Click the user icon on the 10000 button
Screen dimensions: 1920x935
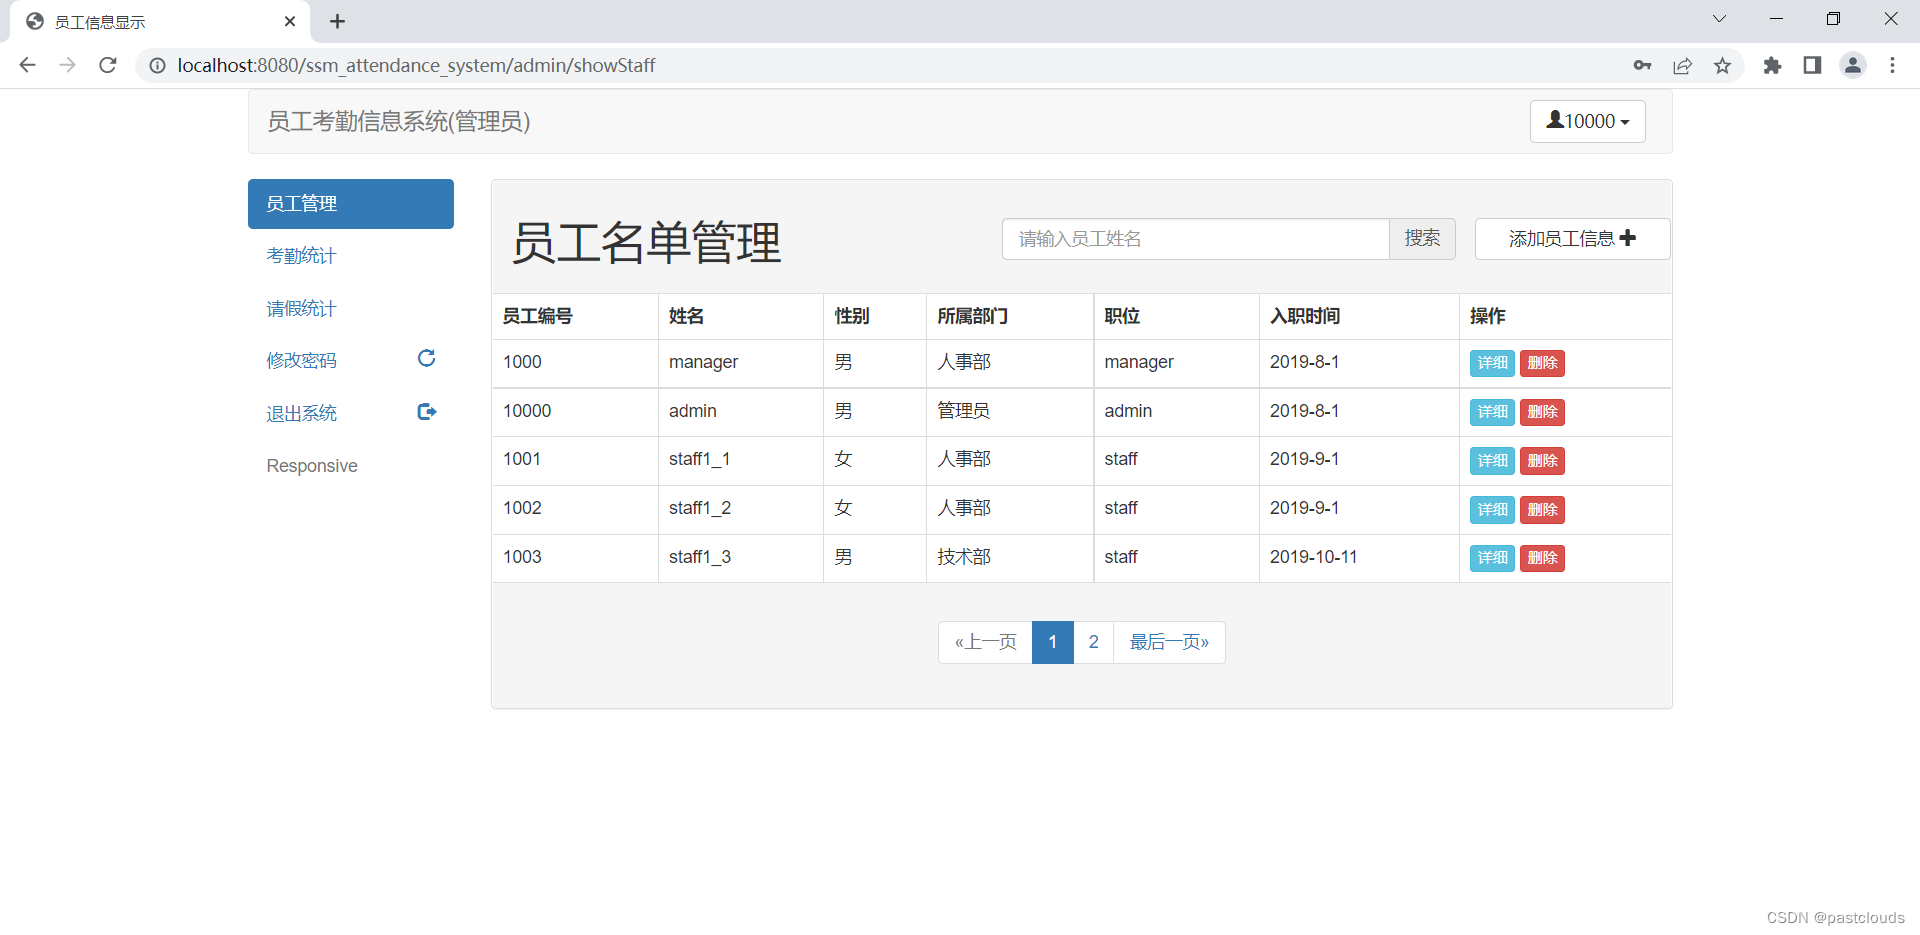click(1555, 120)
